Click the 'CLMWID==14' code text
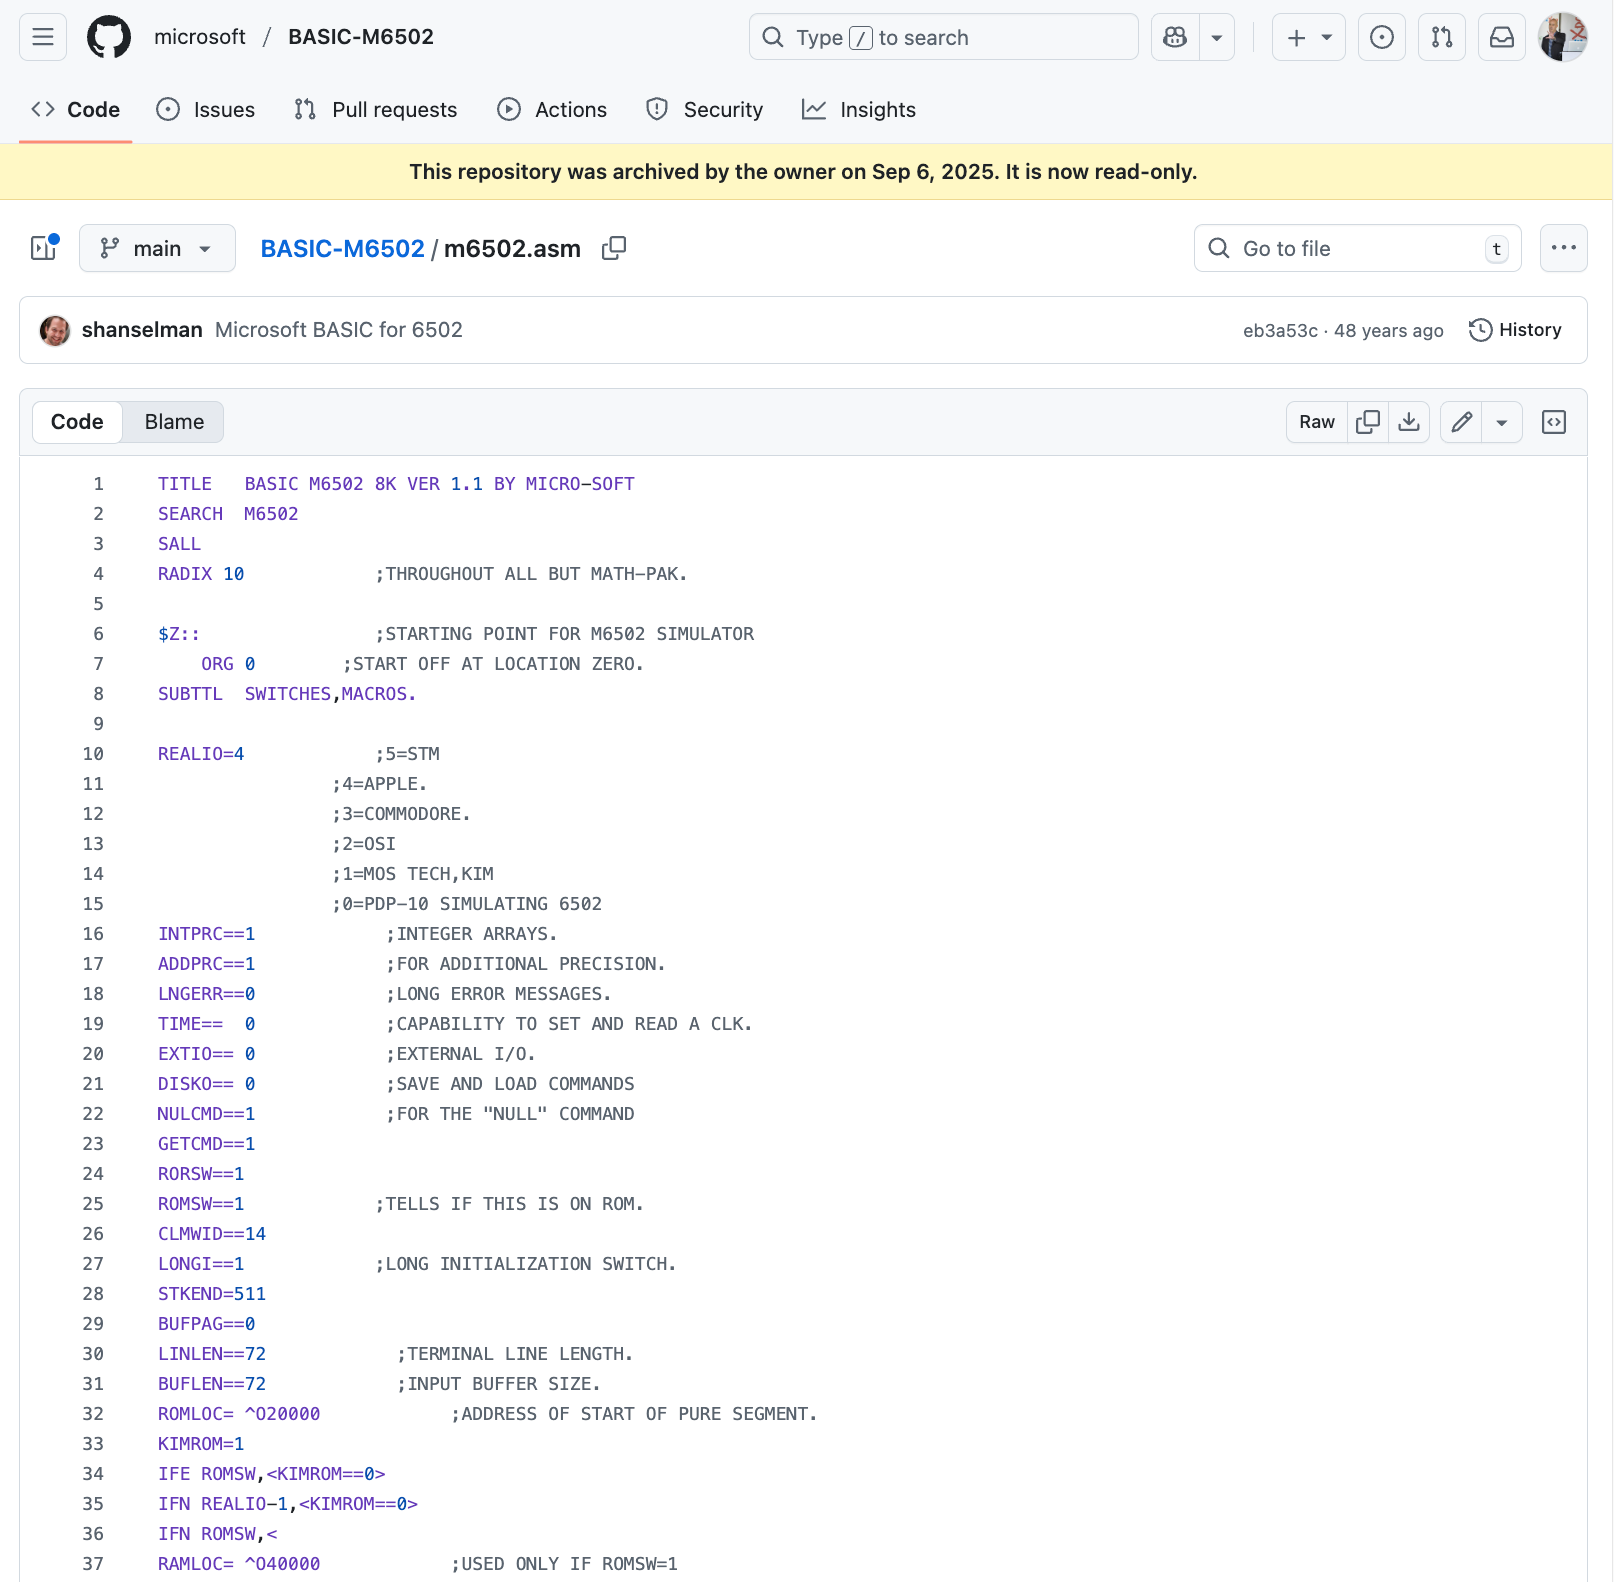The height and width of the screenshot is (1582, 1614). click(212, 1234)
